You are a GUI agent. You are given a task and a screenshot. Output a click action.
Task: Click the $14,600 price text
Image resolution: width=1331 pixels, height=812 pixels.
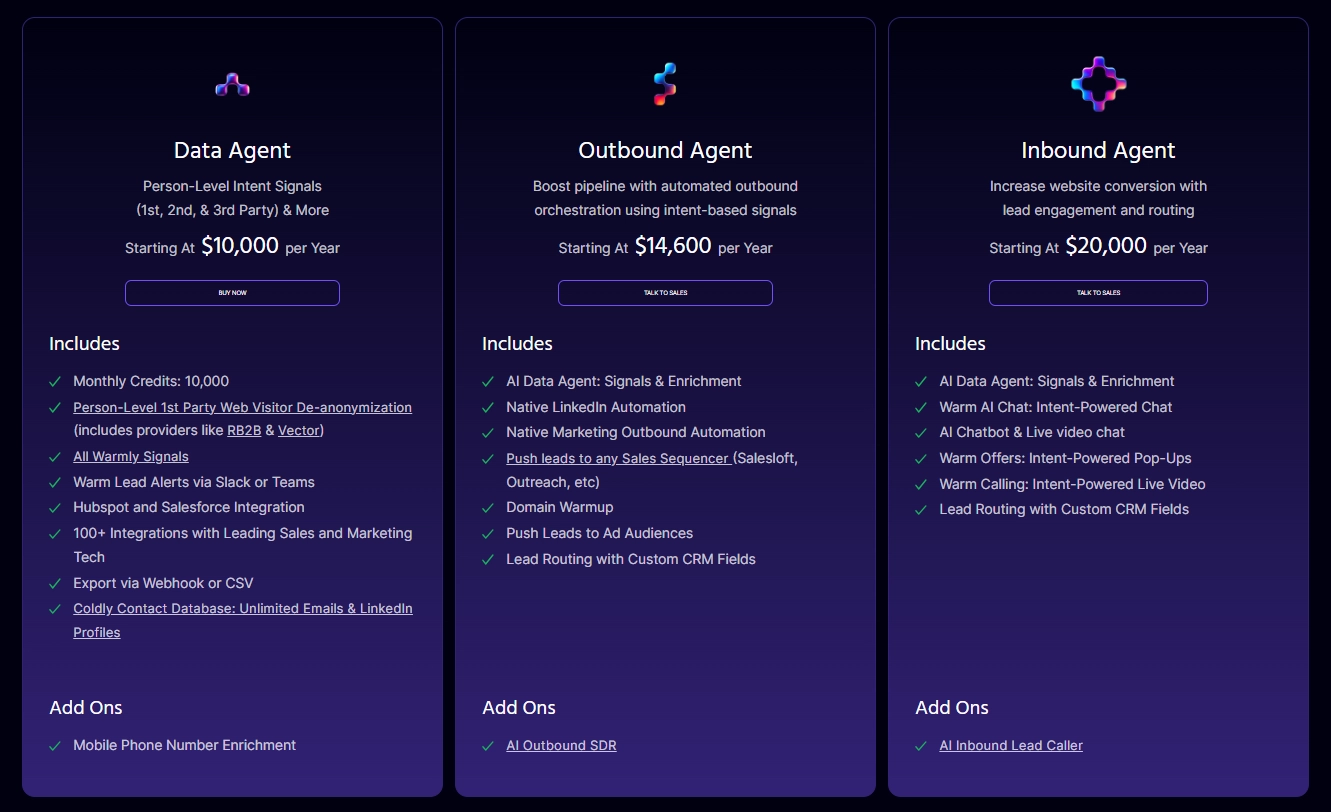pos(673,246)
